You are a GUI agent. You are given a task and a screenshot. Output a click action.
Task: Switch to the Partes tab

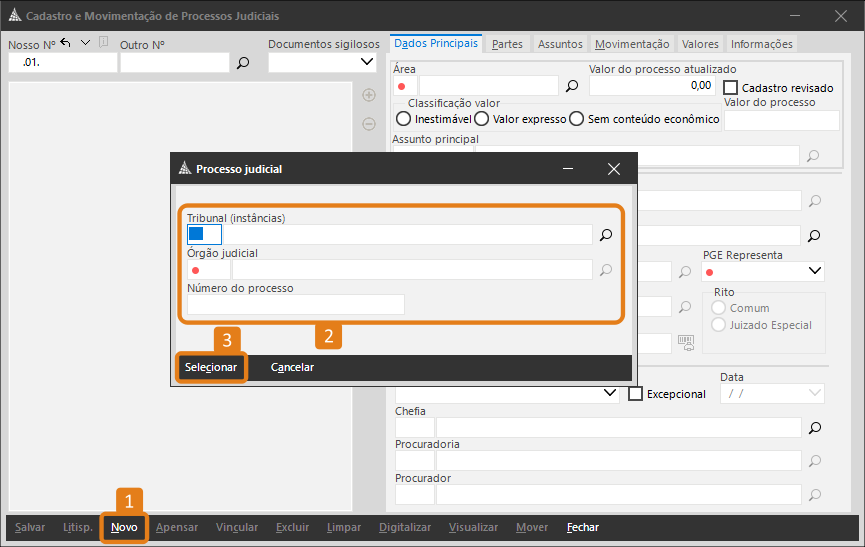(x=507, y=44)
